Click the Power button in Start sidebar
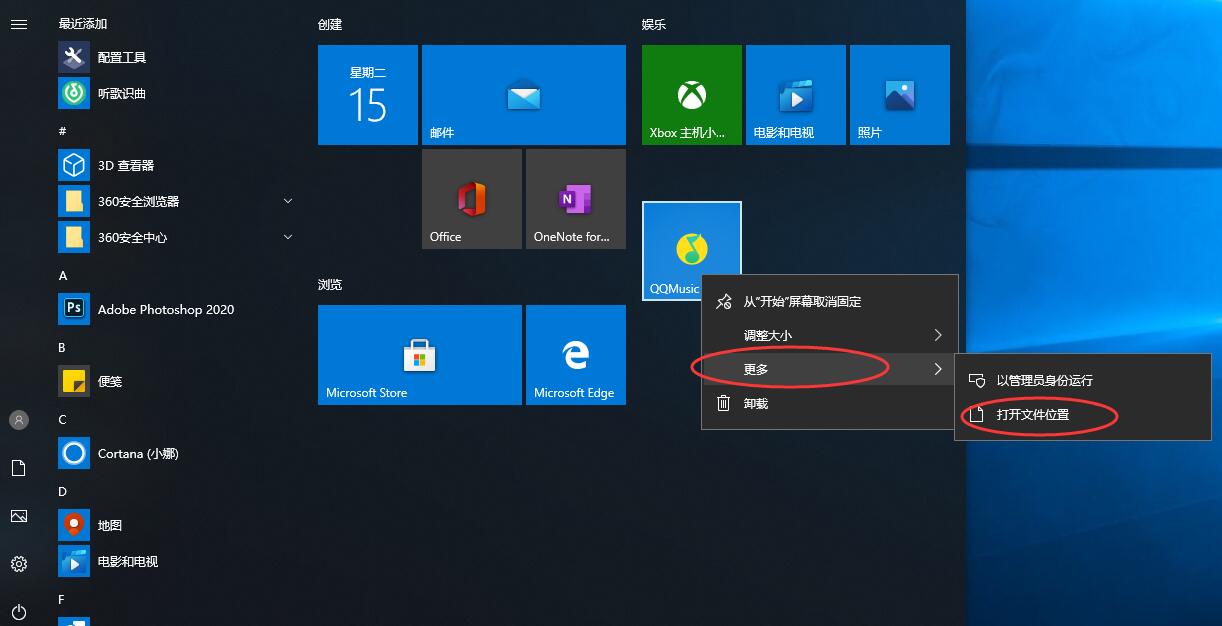 19,612
